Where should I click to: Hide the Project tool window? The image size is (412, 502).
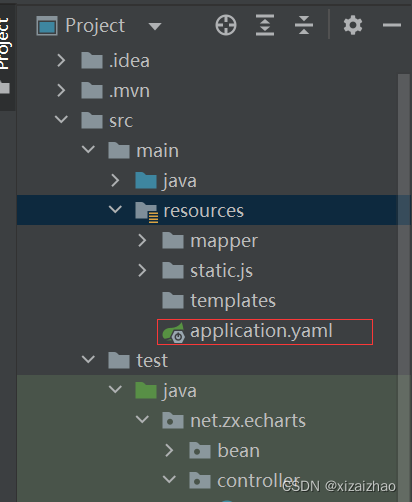392,25
